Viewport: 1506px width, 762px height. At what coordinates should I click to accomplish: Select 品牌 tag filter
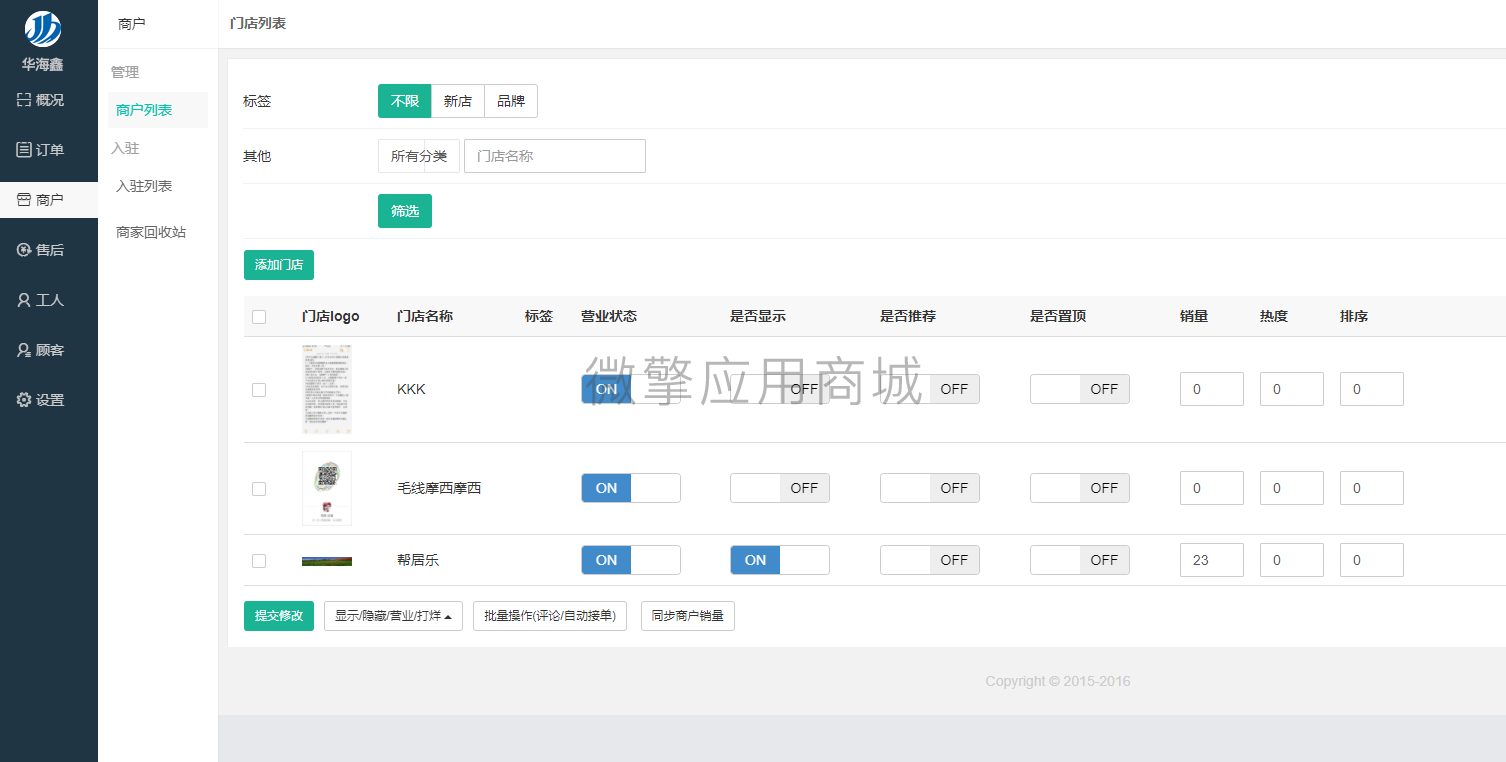pyautogui.click(x=511, y=101)
